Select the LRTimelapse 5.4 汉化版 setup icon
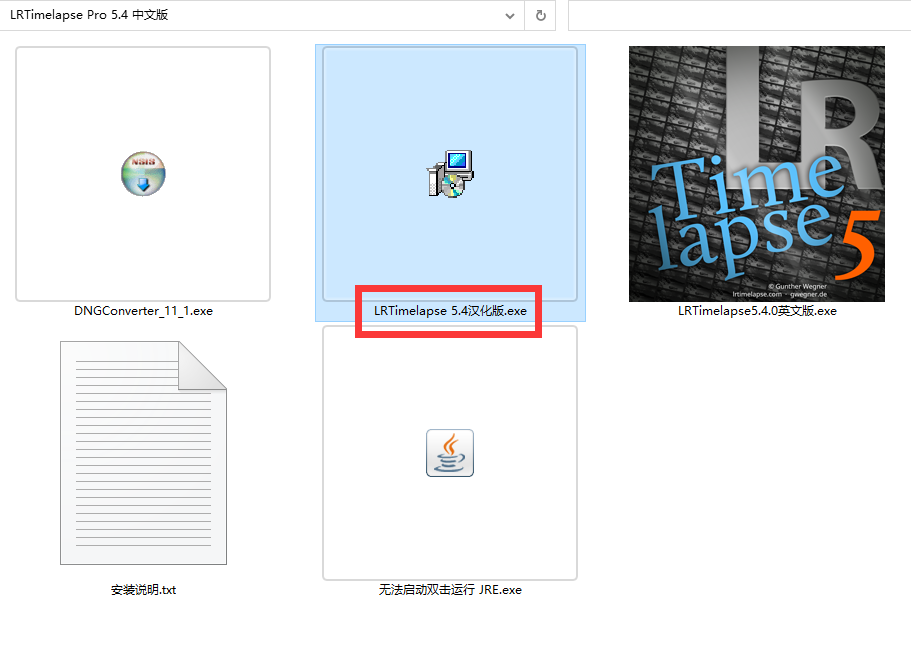Image resolution: width=911 pixels, height=658 pixels. [x=450, y=174]
